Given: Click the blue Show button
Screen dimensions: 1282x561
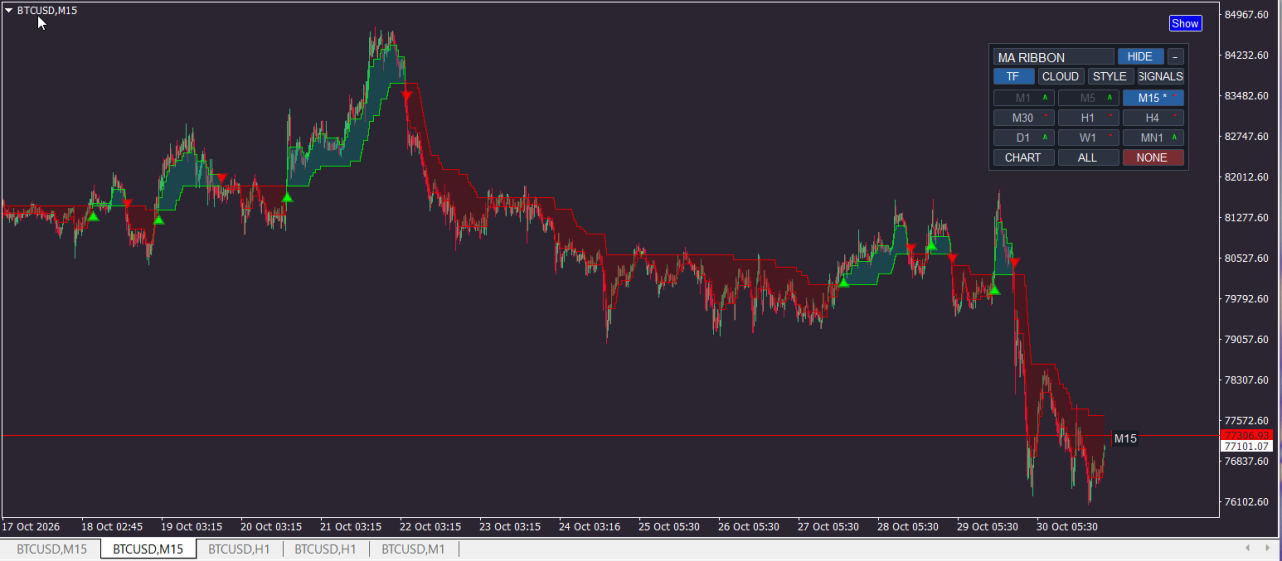Looking at the screenshot, I should 1185,23.
